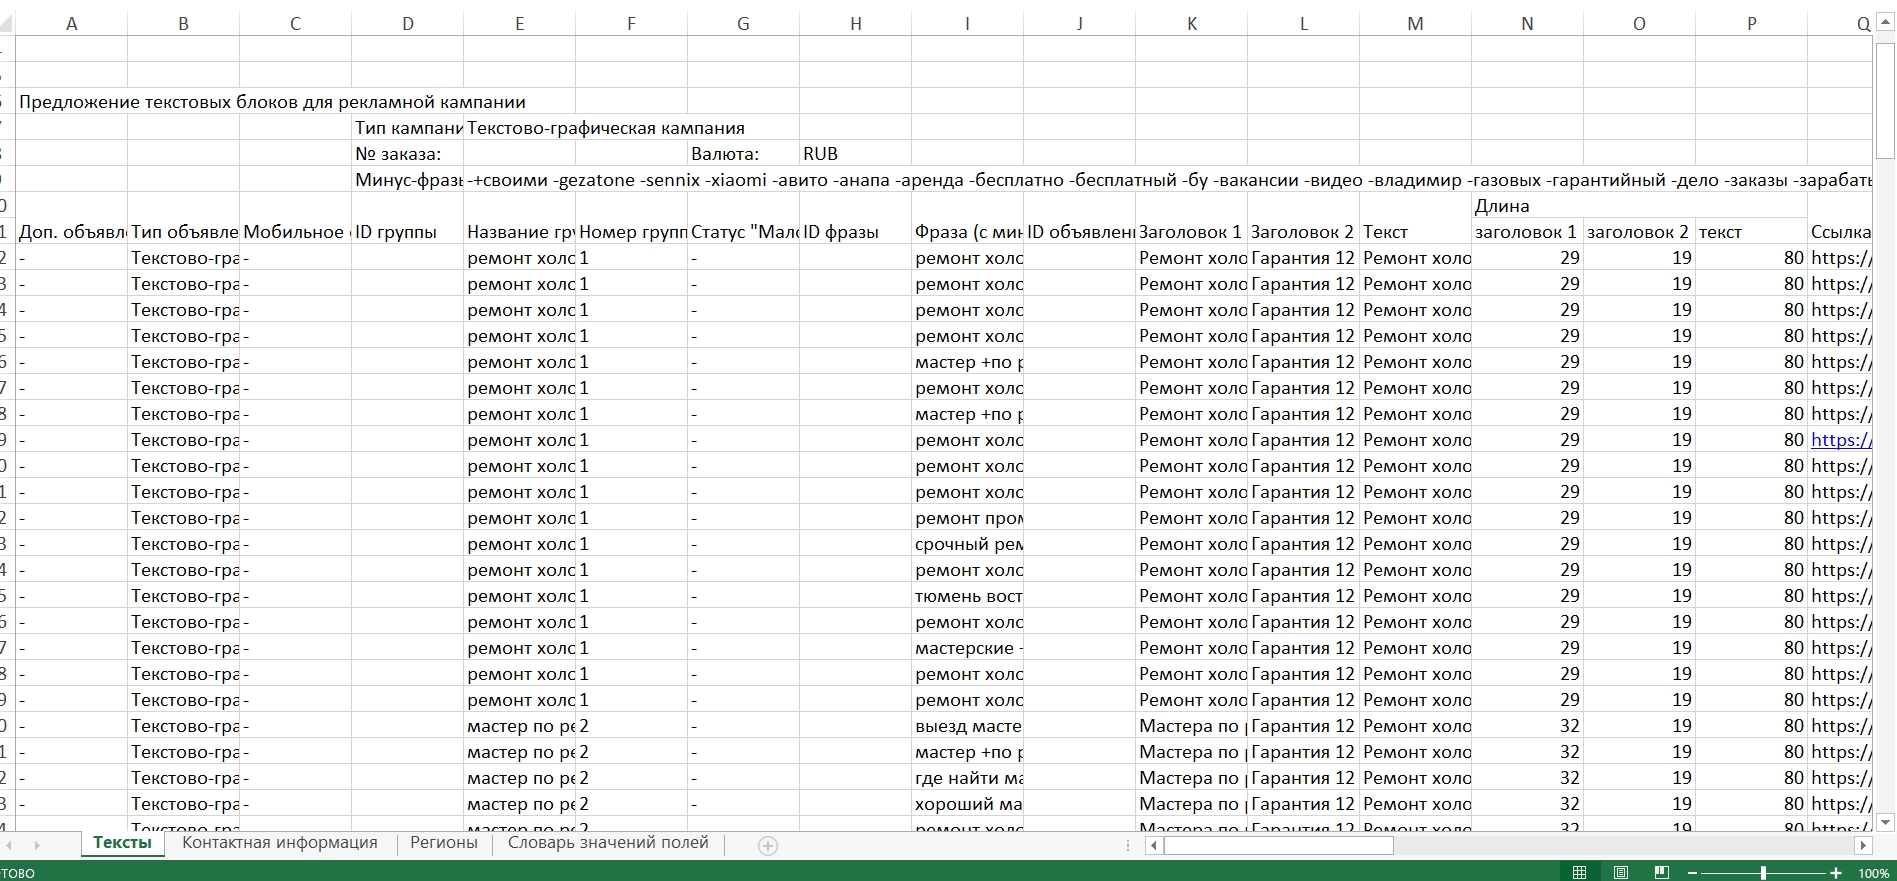Select the 'Текст' header in column M
The image size is (1897, 881).
click(1416, 232)
